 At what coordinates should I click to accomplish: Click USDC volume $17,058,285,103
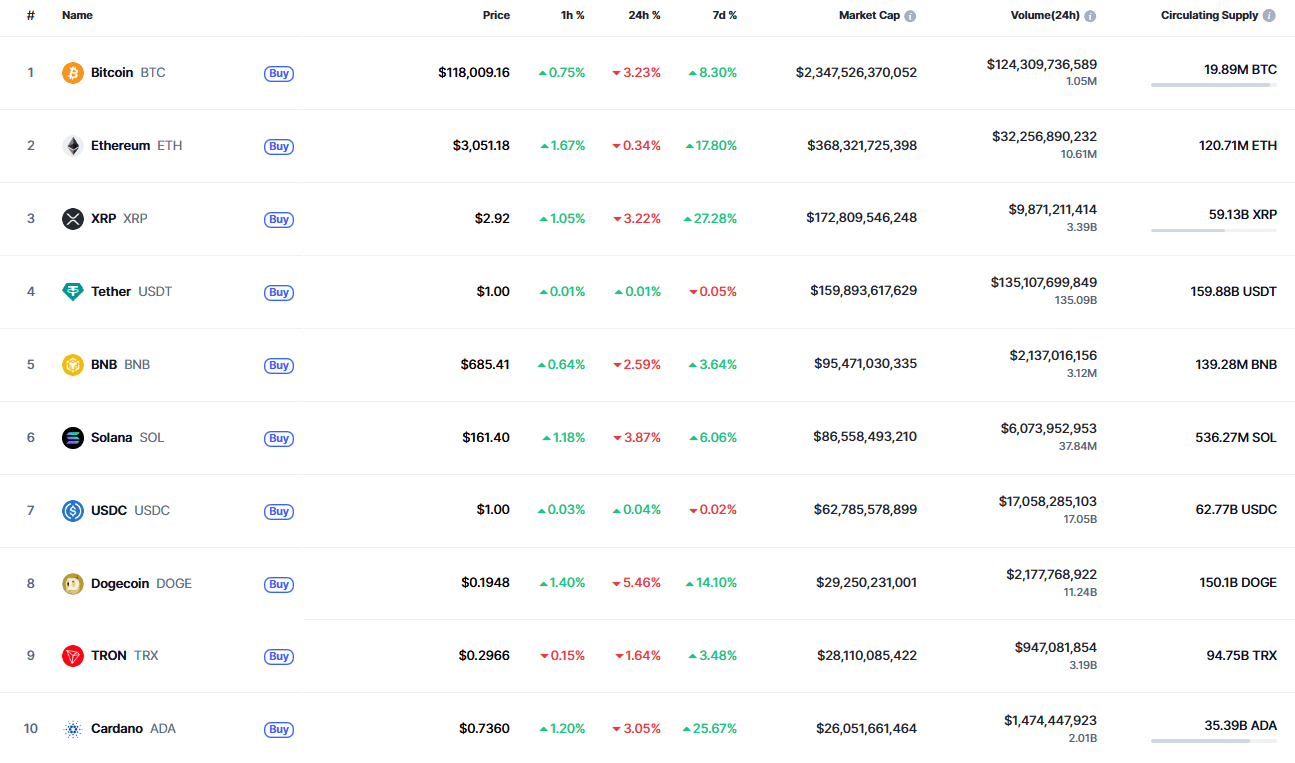pos(1048,502)
